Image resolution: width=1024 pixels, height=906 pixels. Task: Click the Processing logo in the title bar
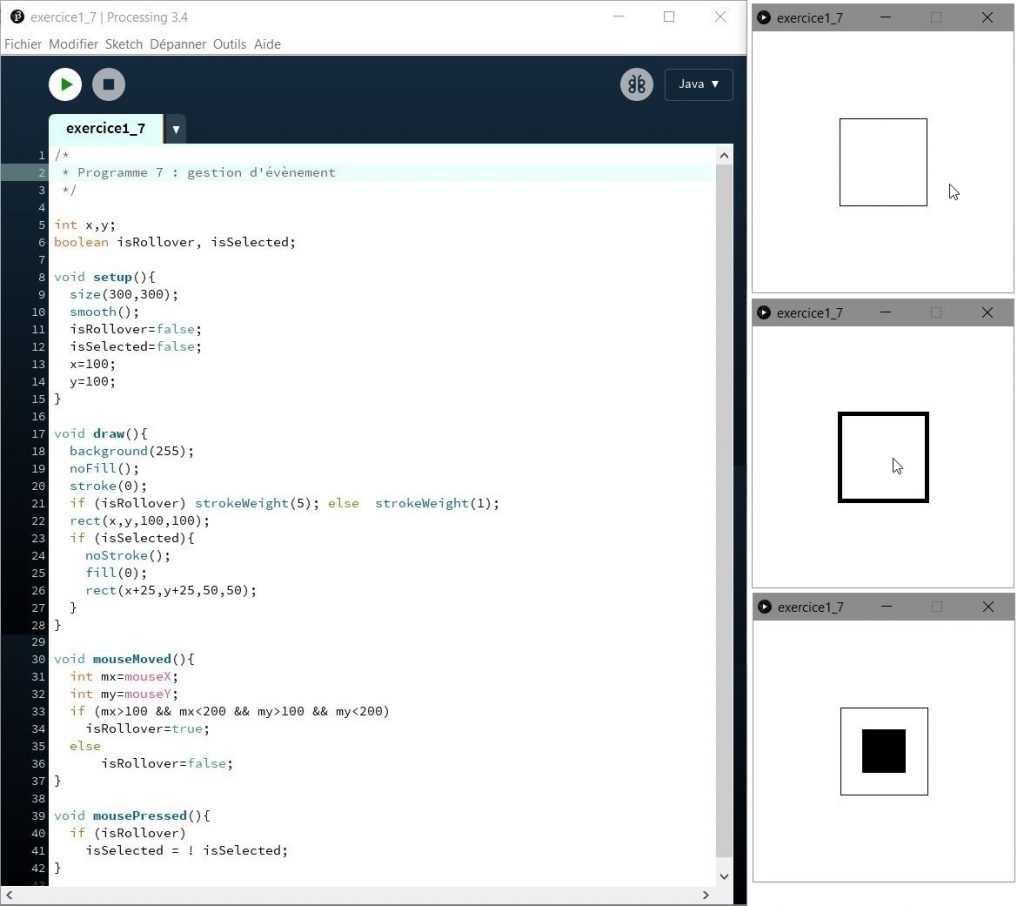[16, 17]
